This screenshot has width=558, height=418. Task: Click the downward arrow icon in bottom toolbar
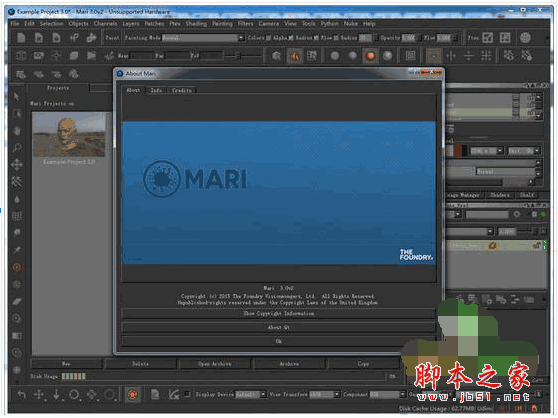click(x=56, y=394)
